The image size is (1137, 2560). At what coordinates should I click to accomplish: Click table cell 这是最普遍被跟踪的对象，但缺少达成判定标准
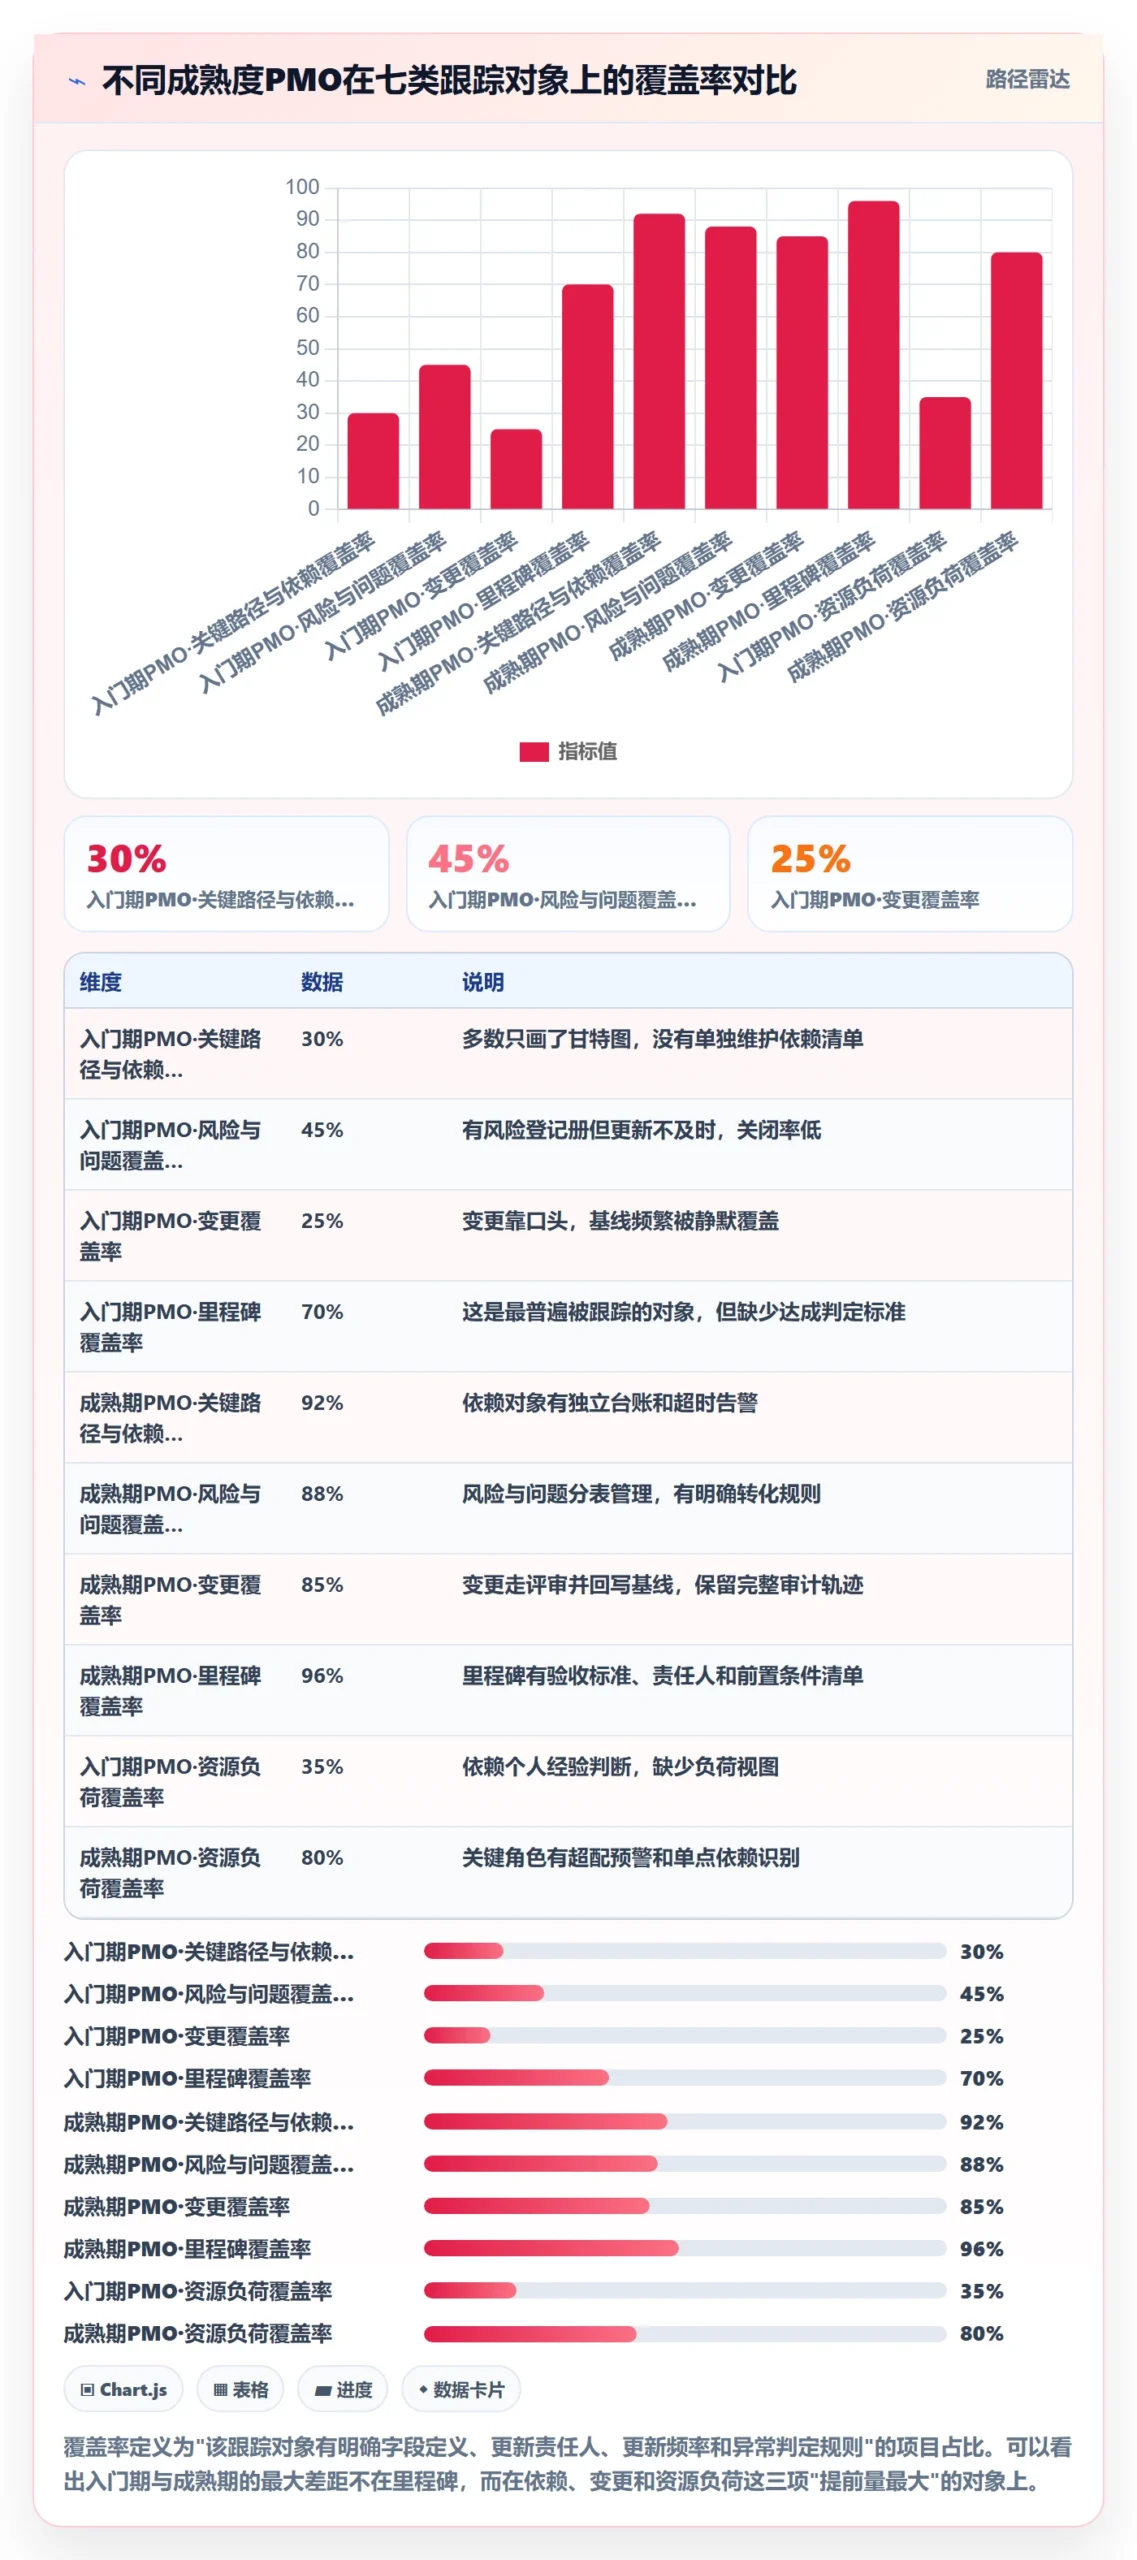tap(683, 1312)
